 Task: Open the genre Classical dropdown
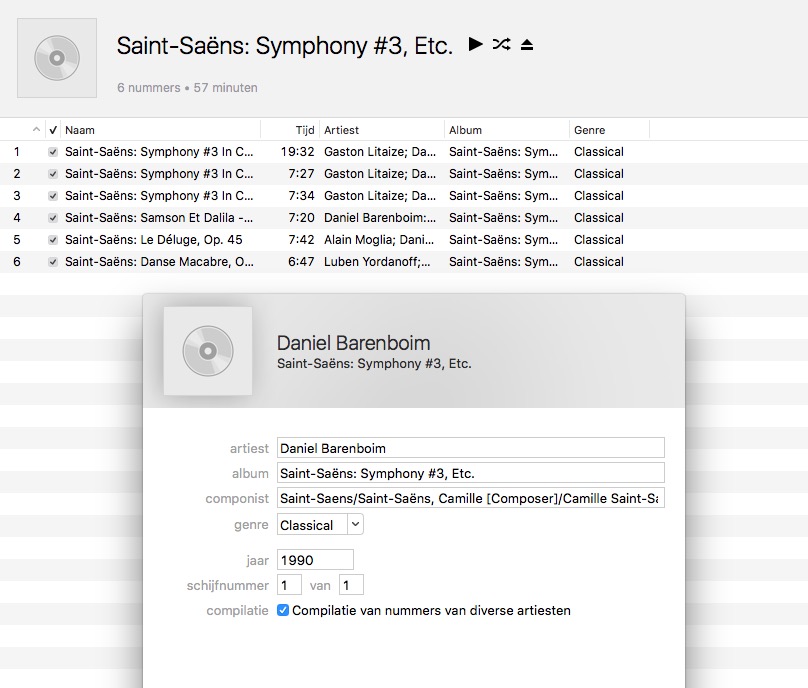click(355, 525)
